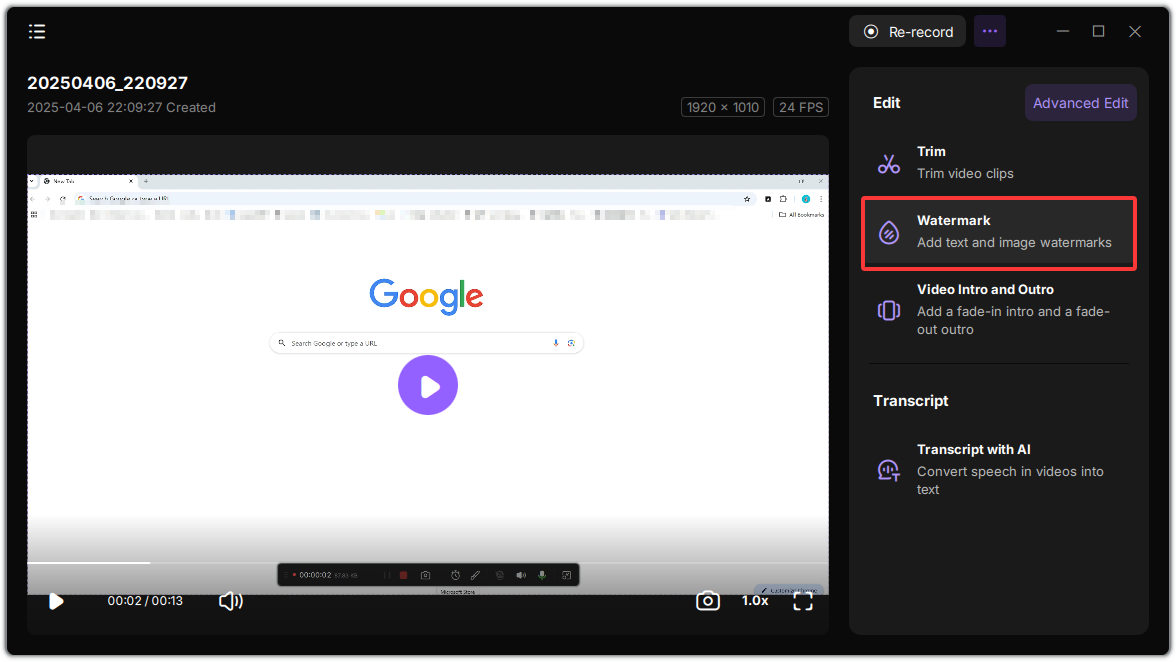Screen dimensions: 1176x662
Task: Click the Re-record button
Action: coord(908,31)
